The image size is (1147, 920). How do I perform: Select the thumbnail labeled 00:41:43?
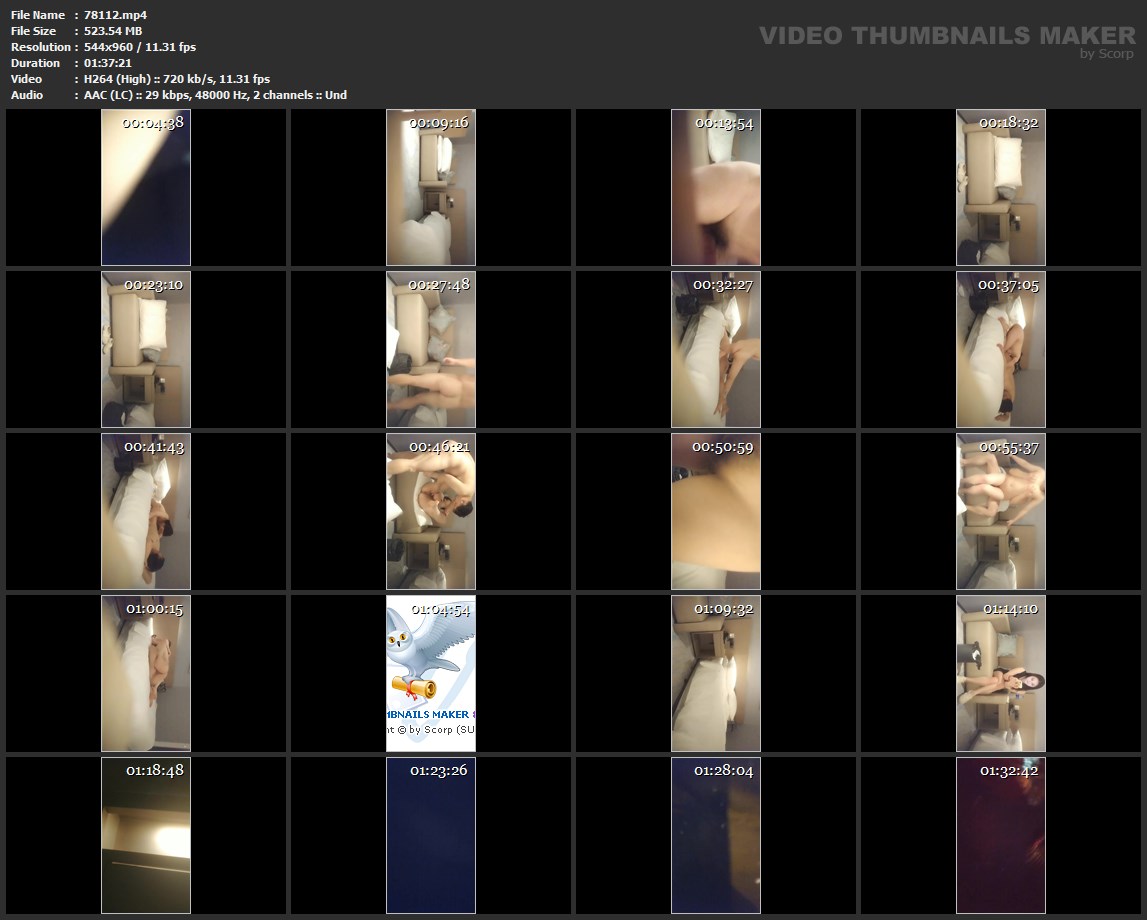pos(146,512)
